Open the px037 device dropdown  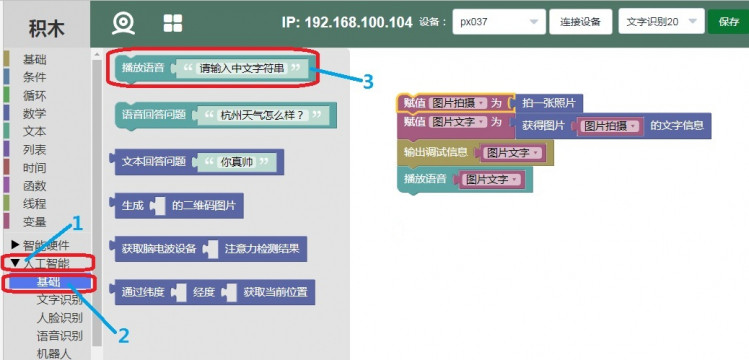click(499, 22)
